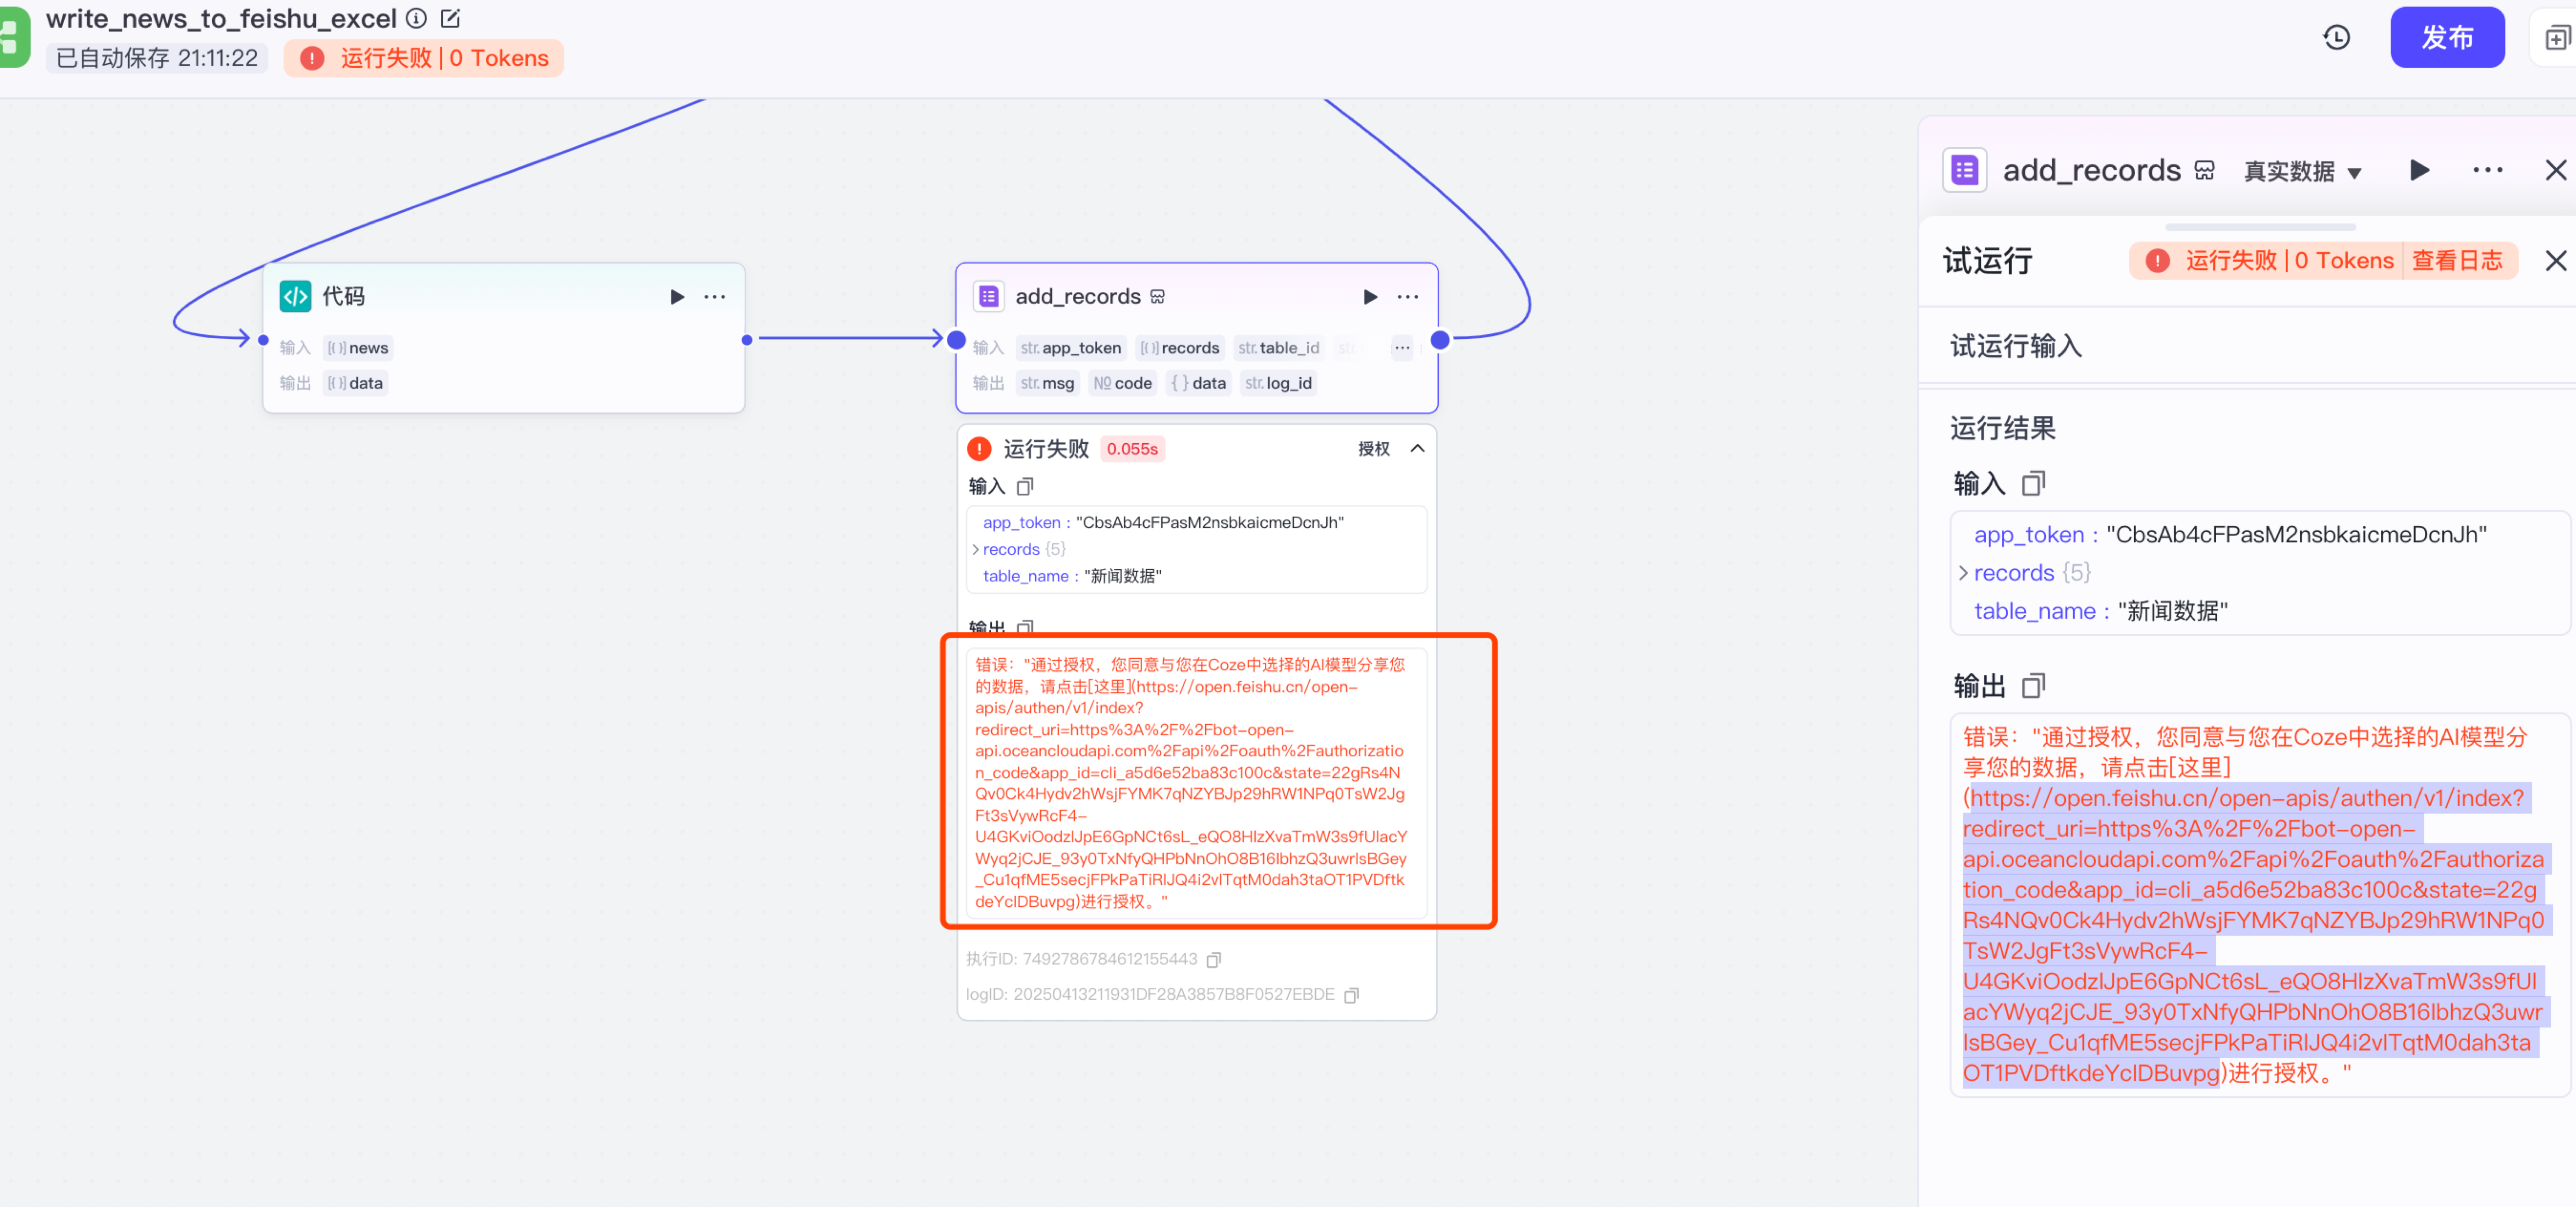Open 查看日志 to view logs
This screenshot has height=1207, width=2576.
[x=2456, y=261]
